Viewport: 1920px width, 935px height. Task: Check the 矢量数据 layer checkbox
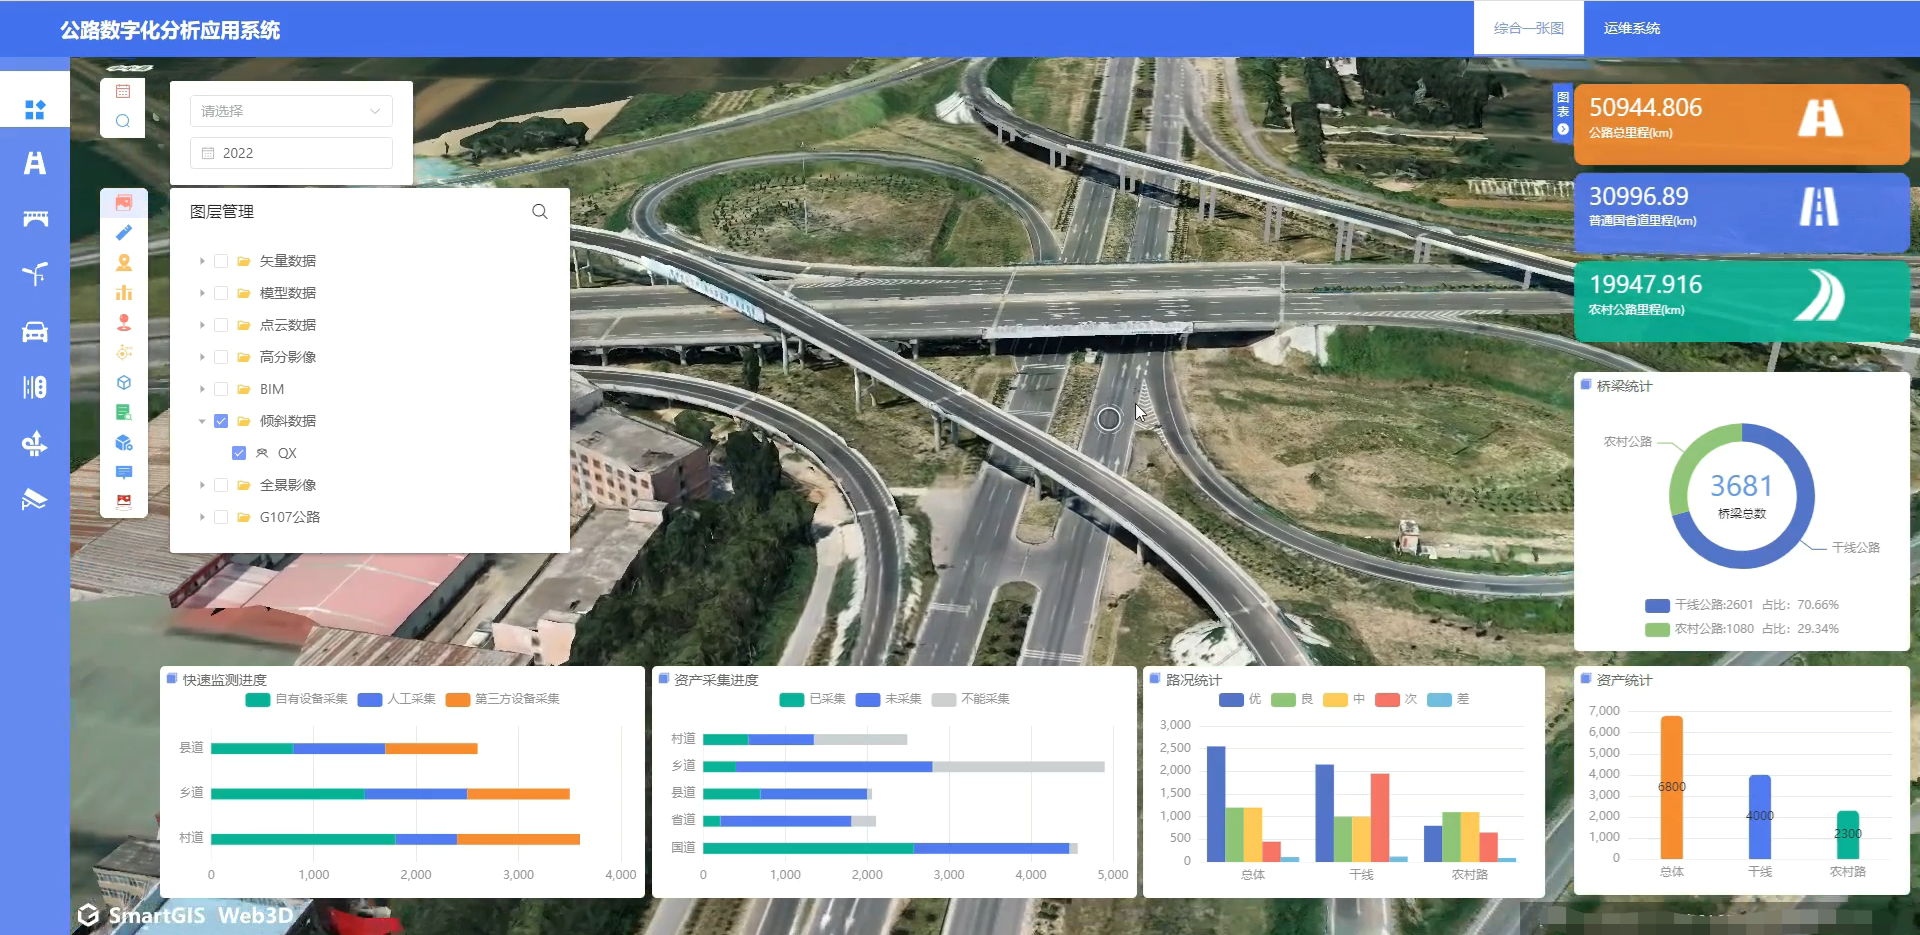click(221, 261)
